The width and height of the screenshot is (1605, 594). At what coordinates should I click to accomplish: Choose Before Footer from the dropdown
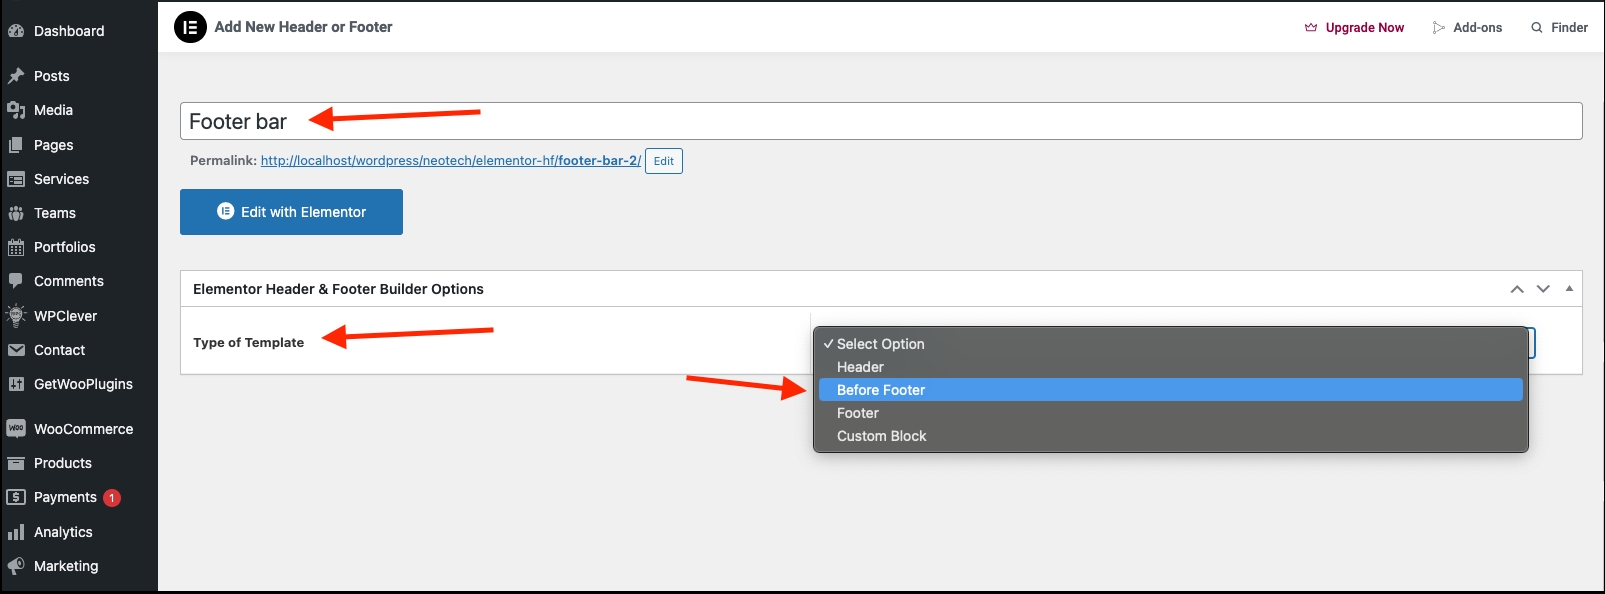[x=881, y=390]
